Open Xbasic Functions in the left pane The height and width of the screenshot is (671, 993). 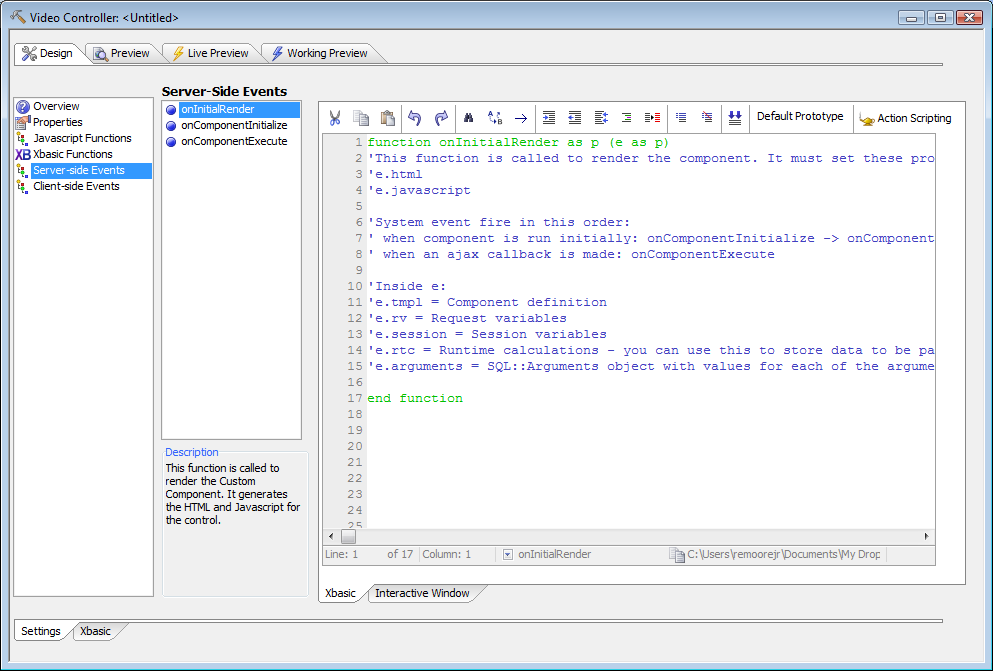pos(73,154)
